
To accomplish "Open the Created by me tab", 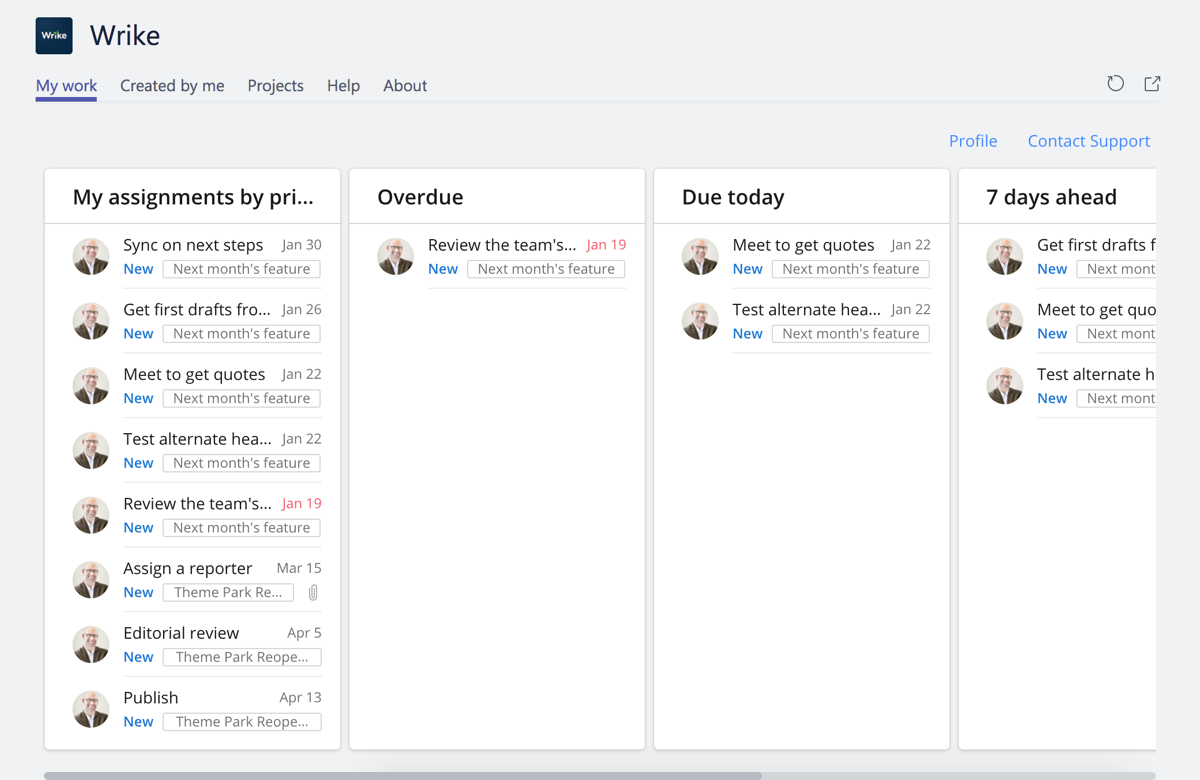I will [172, 86].
